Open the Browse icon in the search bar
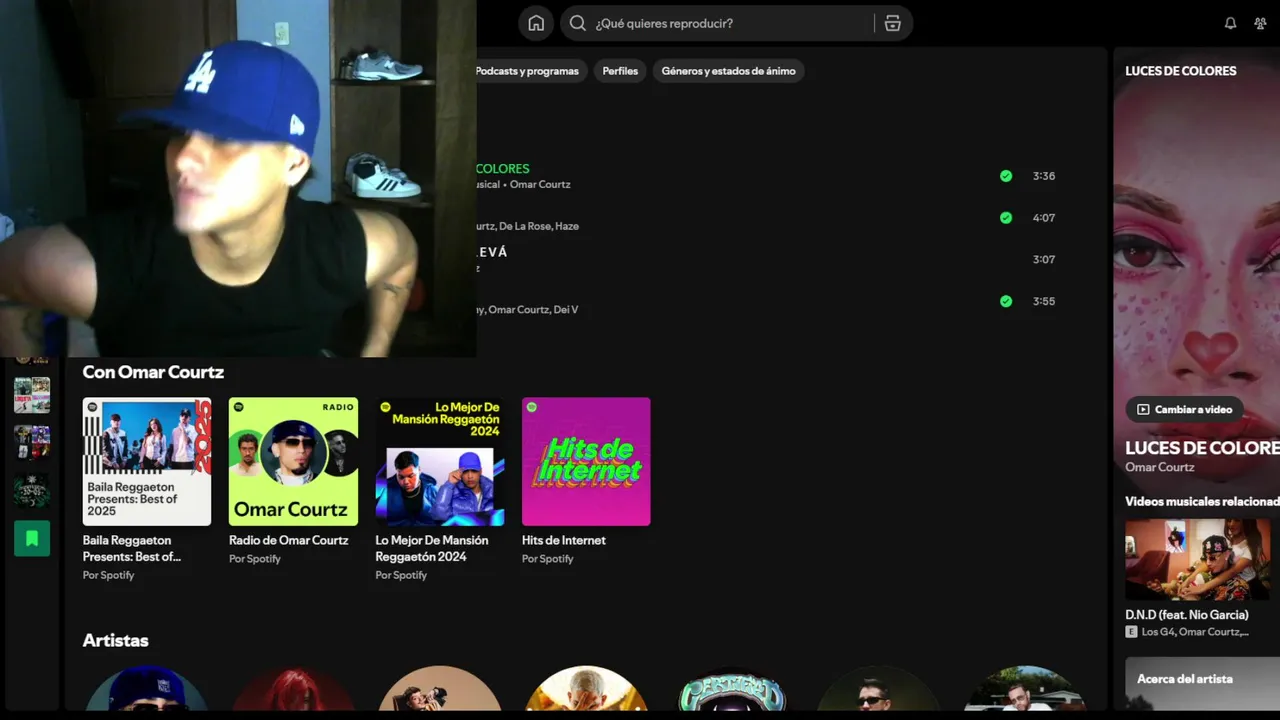This screenshot has width=1280, height=720. (893, 23)
